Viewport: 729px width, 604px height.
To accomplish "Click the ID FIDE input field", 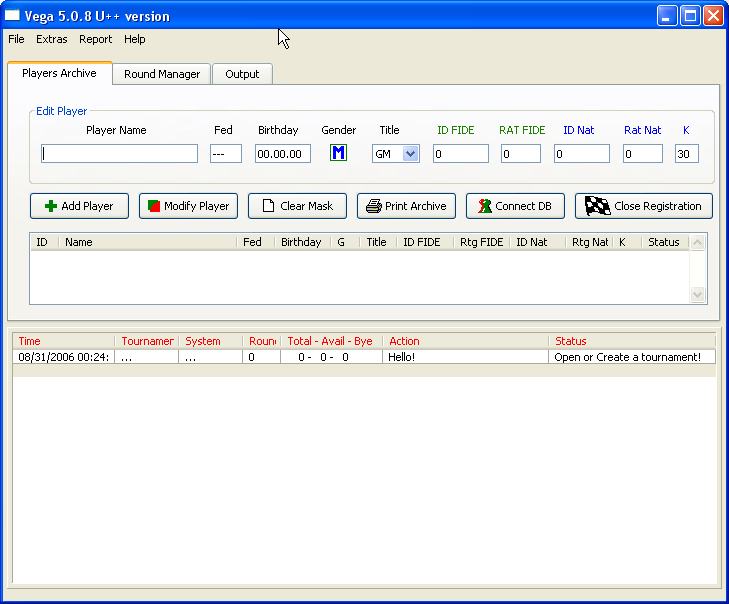I will pyautogui.click(x=460, y=154).
